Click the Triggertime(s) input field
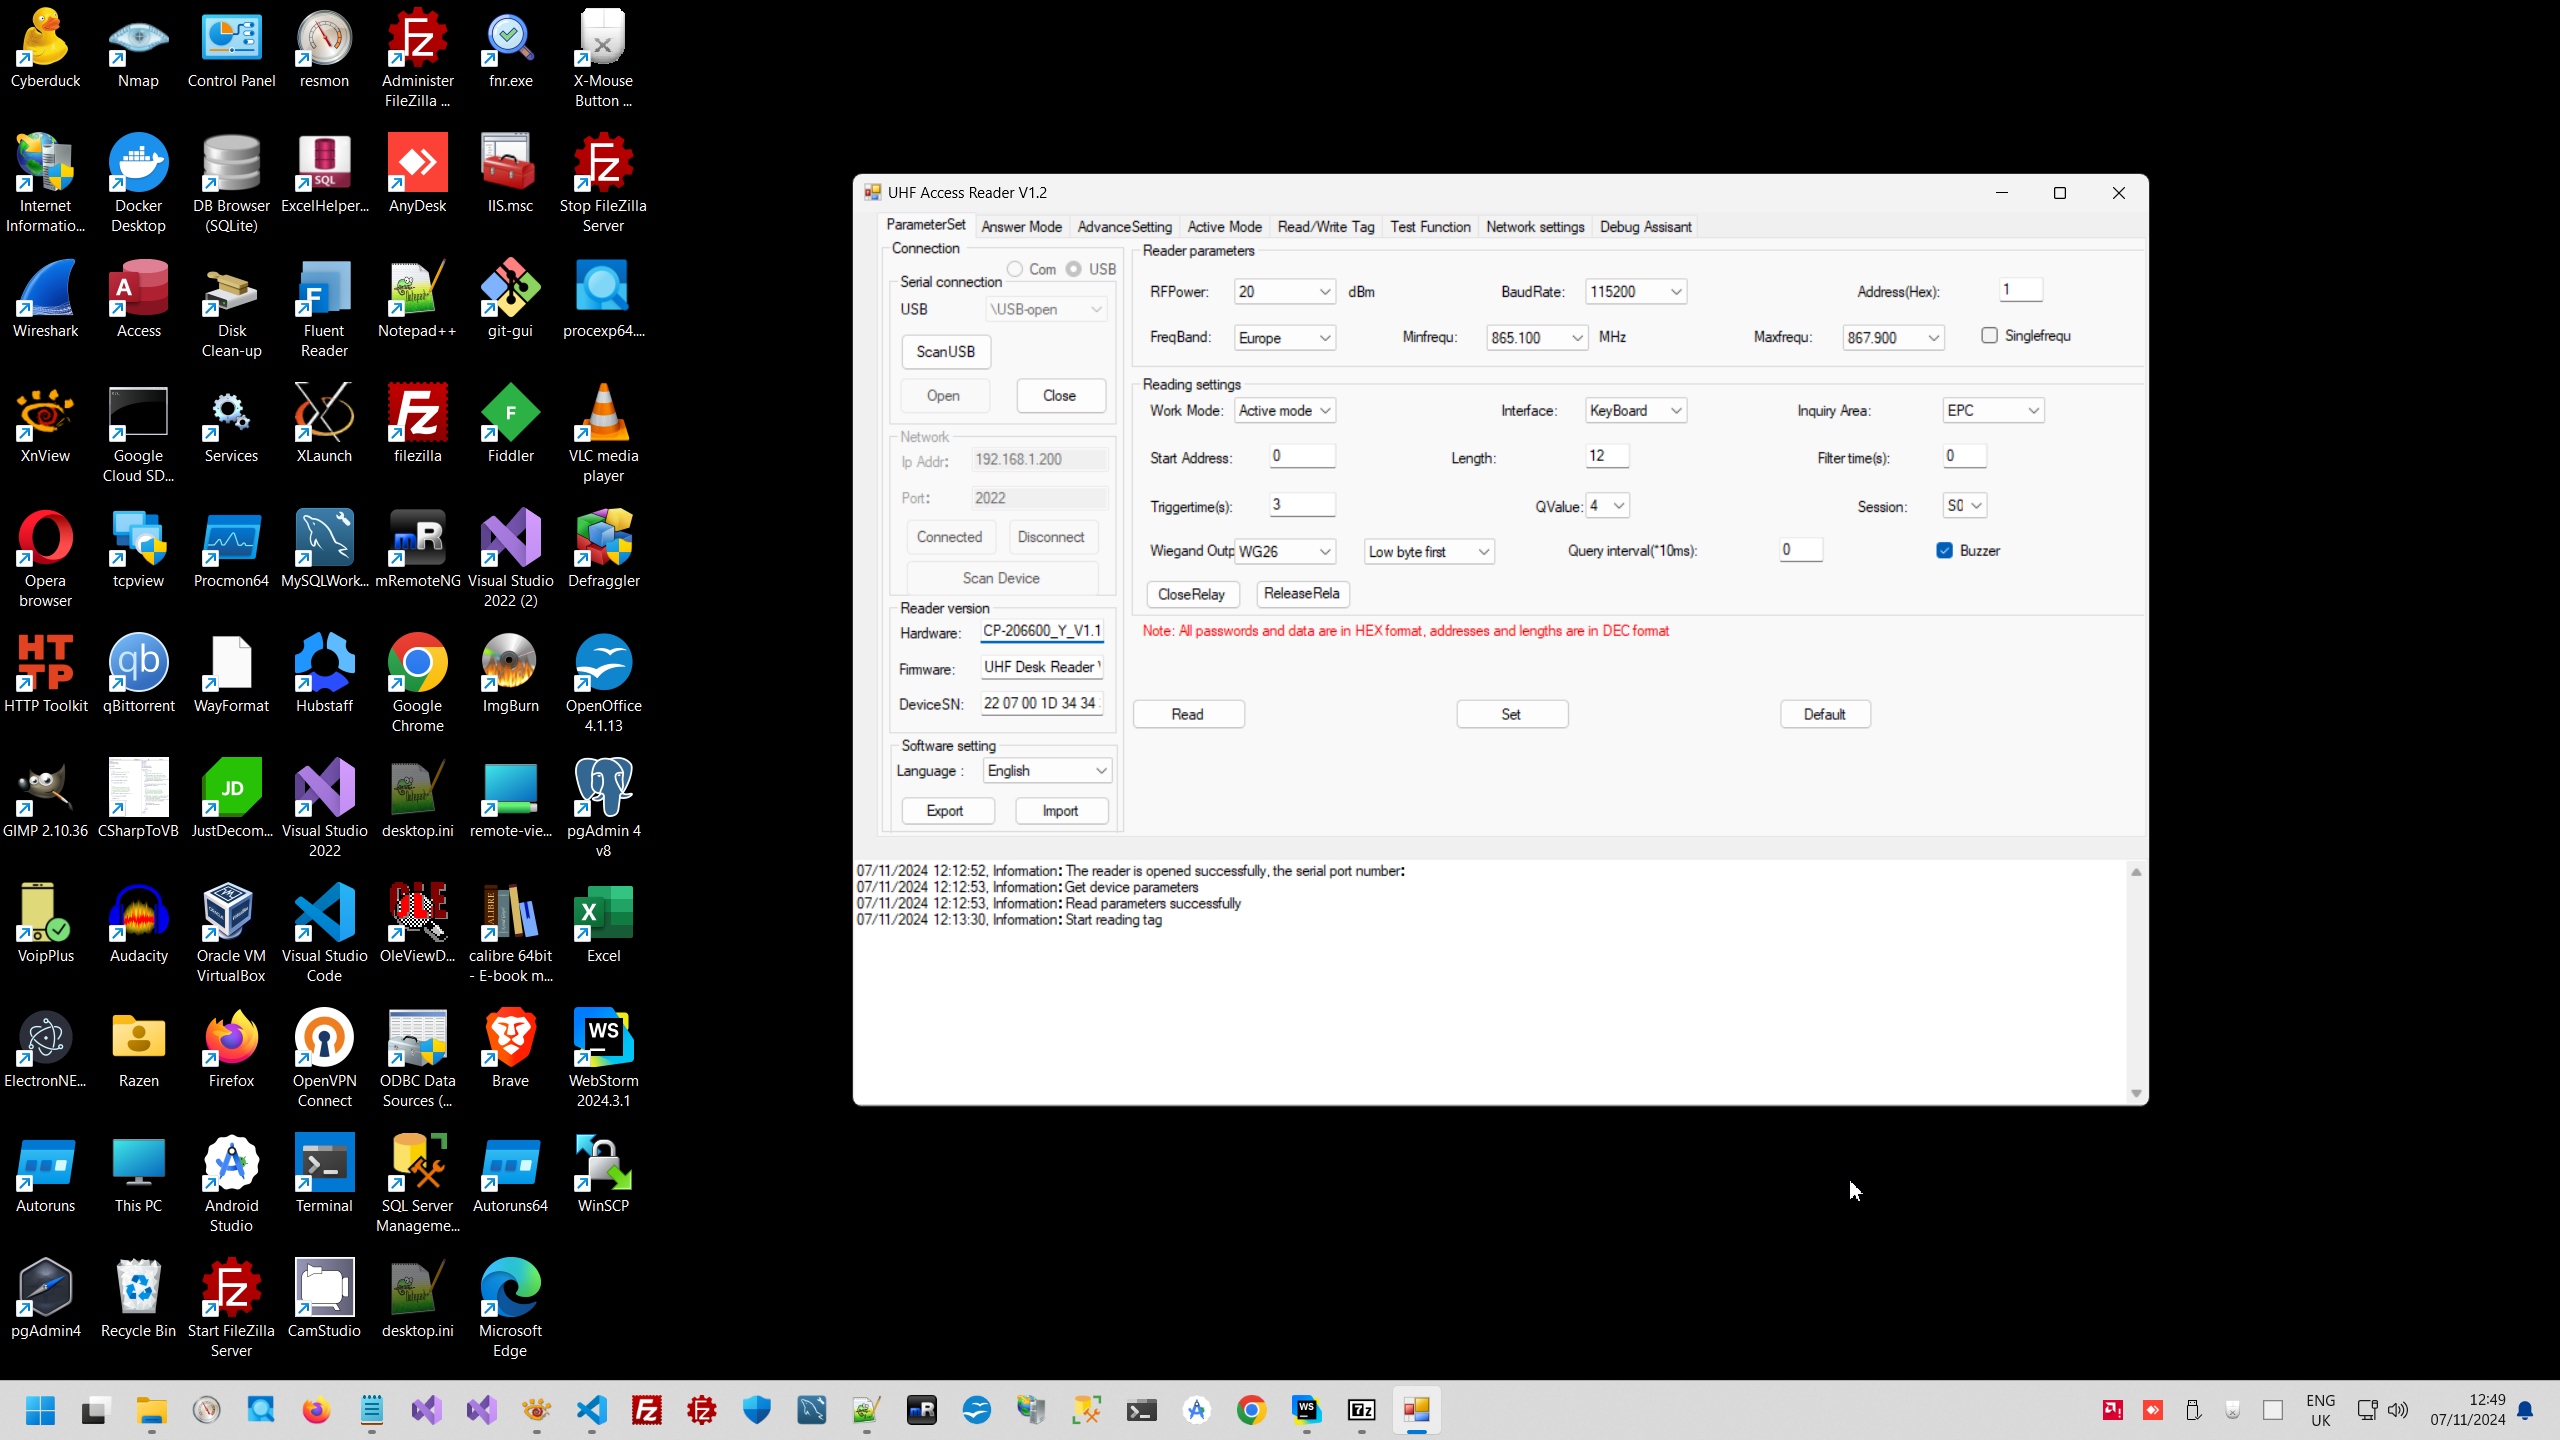2560x1440 pixels. (1301, 505)
